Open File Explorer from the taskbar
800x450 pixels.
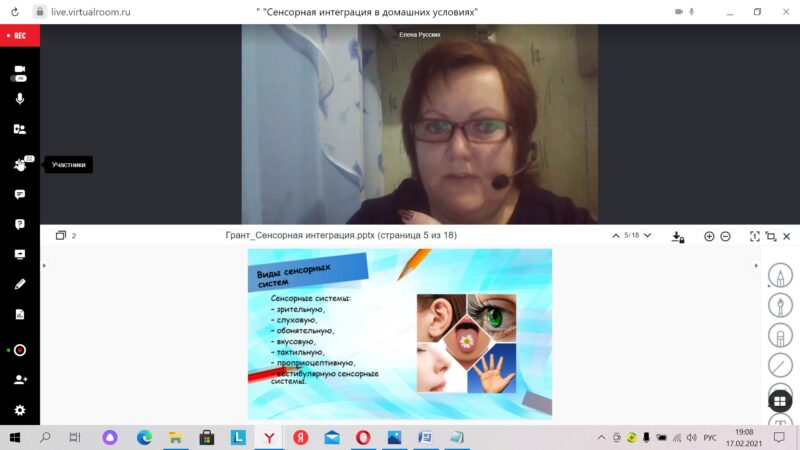point(176,437)
